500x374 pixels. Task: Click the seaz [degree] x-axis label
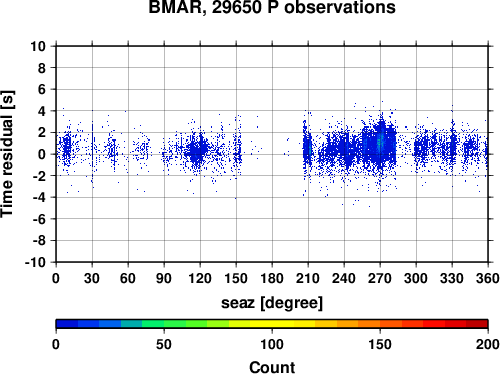tap(272, 303)
